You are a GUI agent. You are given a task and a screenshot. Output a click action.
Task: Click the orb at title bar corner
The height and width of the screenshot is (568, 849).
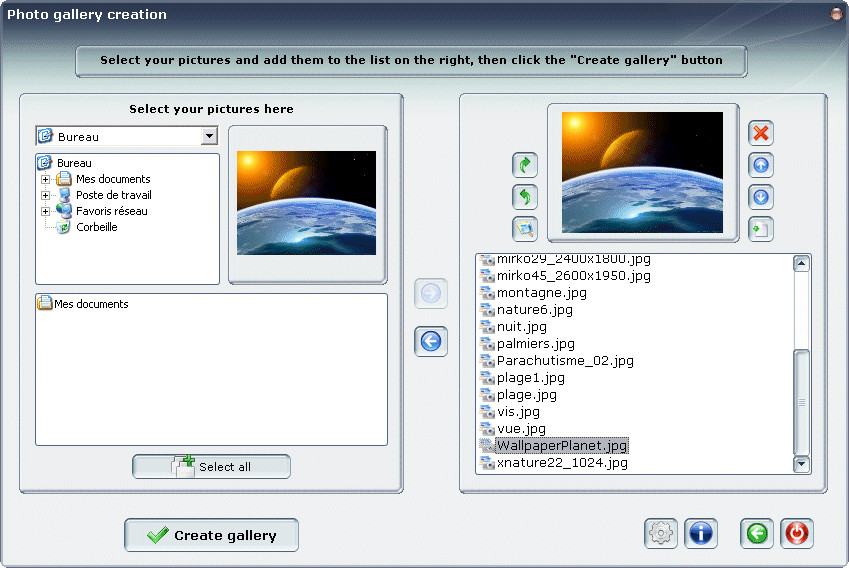pyautogui.click(x=837, y=14)
